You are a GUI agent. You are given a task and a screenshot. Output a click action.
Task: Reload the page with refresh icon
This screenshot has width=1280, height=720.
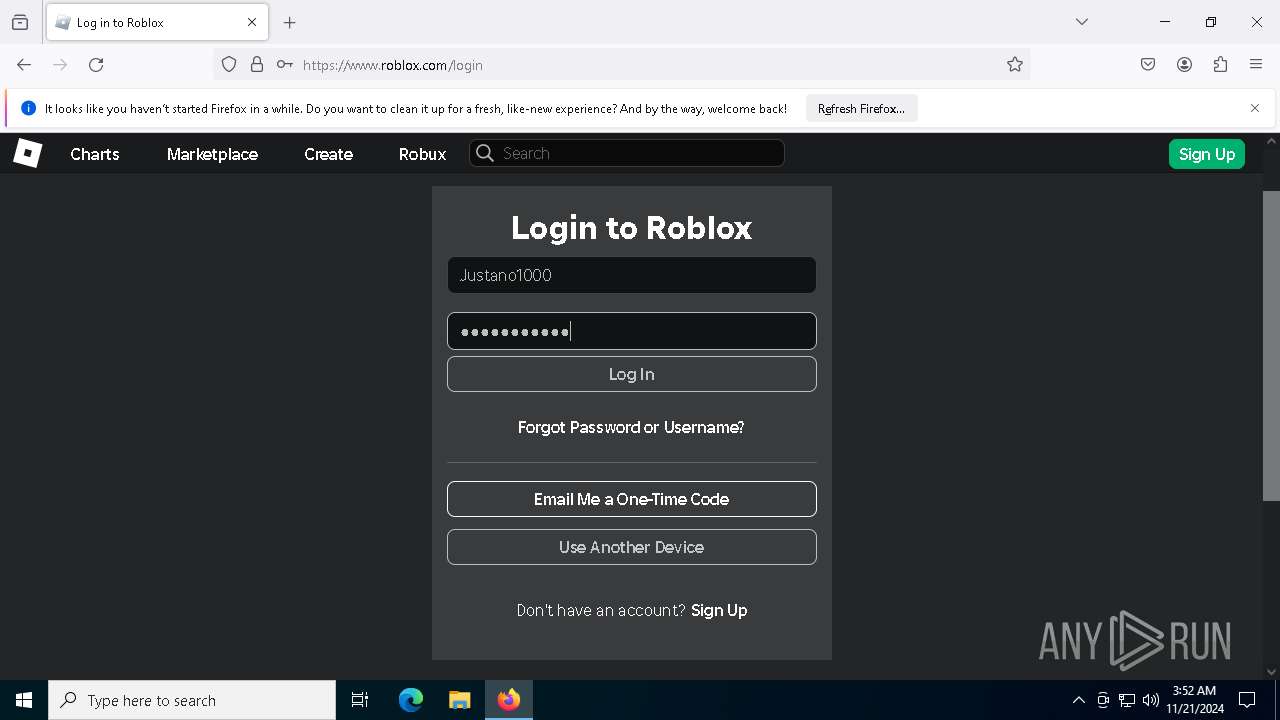96,65
